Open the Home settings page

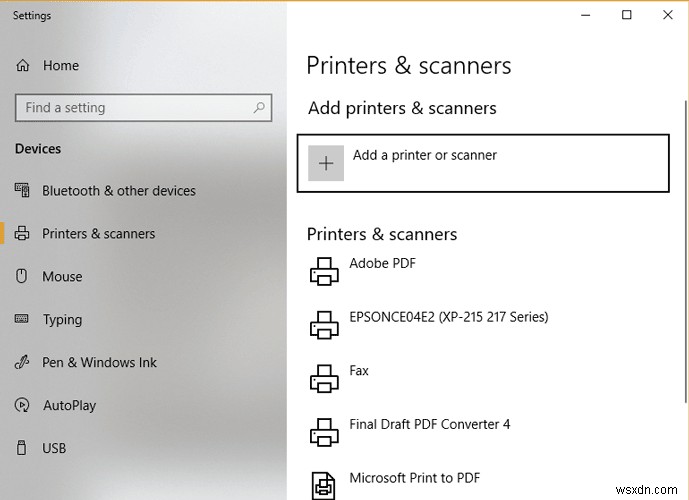pos(61,65)
